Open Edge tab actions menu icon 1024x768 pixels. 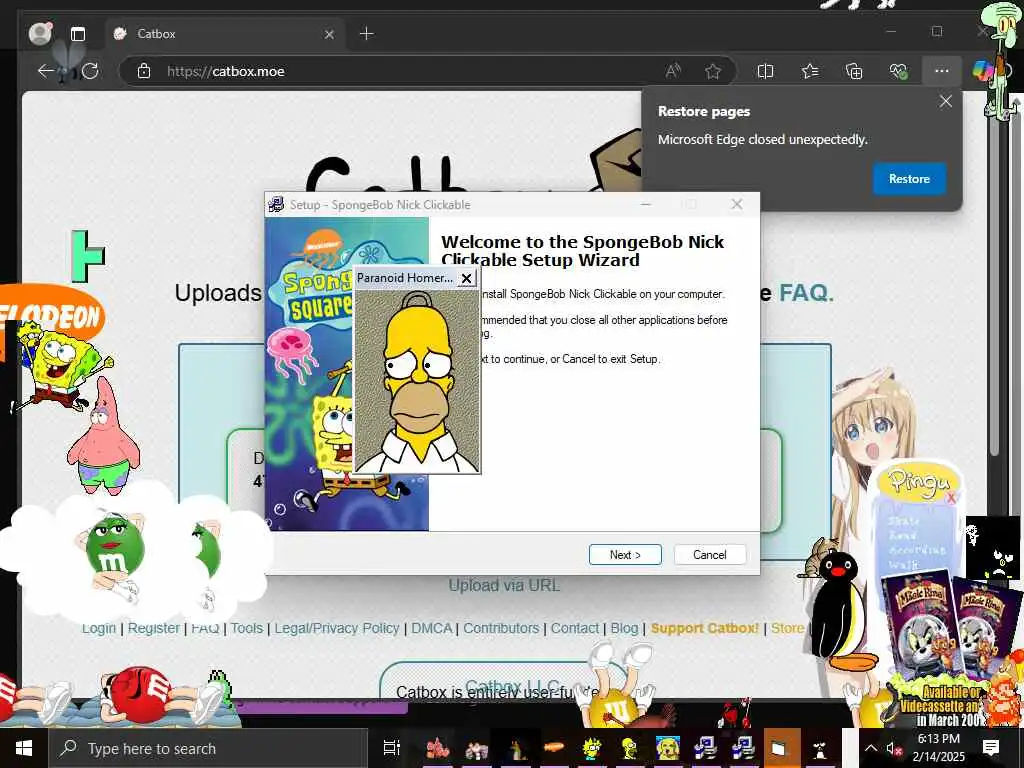[x=78, y=34]
